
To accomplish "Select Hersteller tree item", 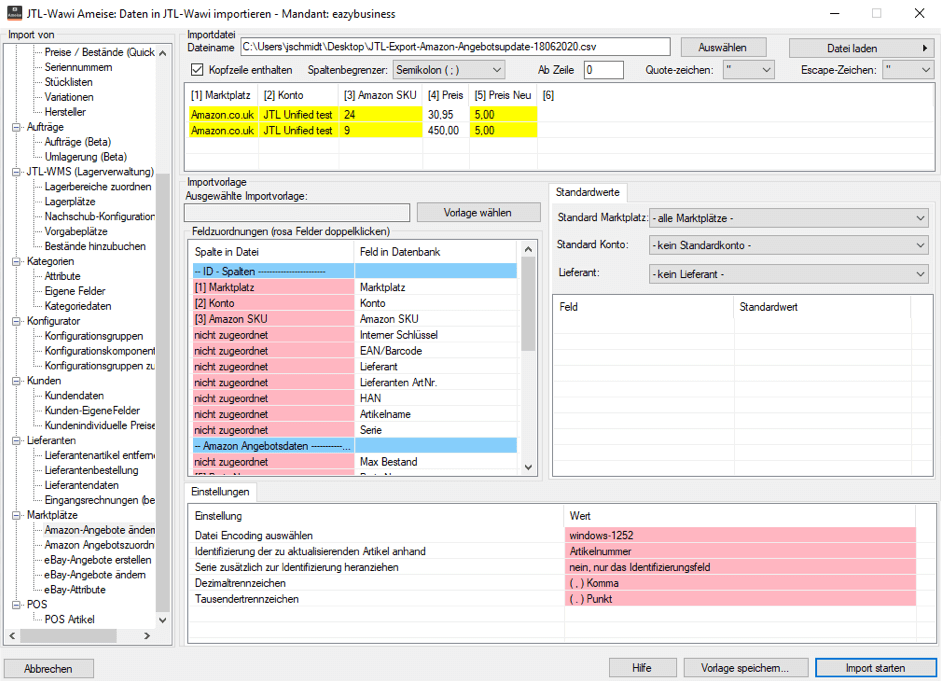I will [x=65, y=112].
